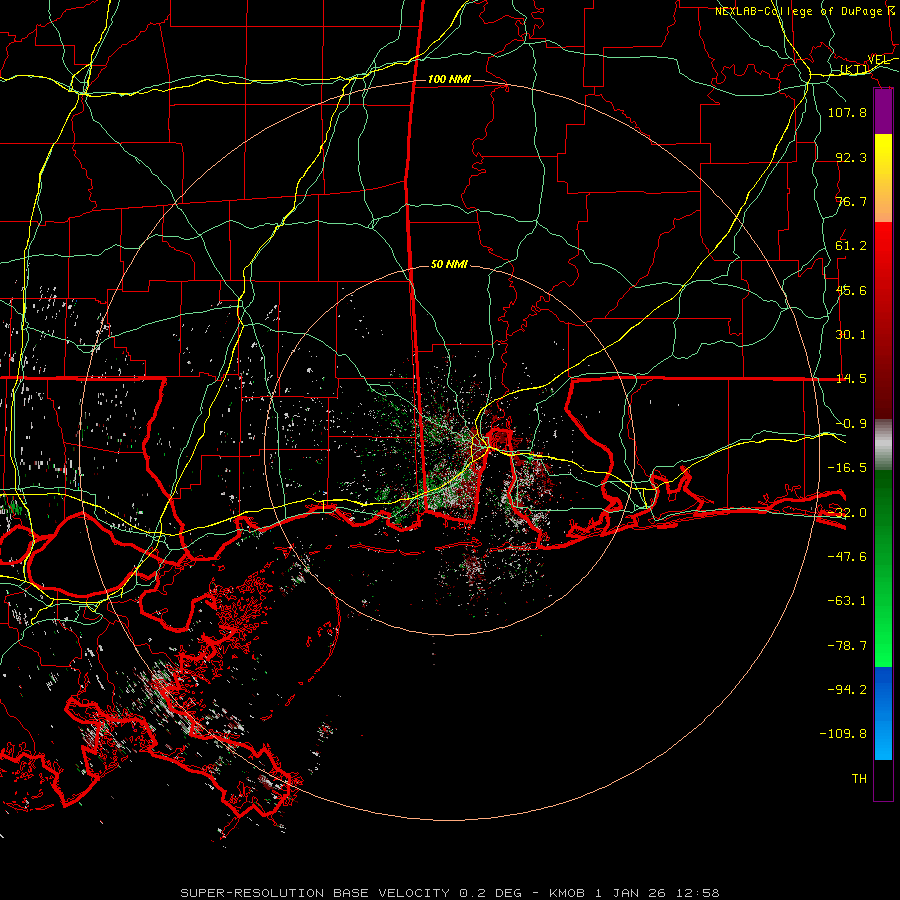Select the 61.2 velocity scale value
Screen dimensions: 900x900
click(x=851, y=246)
